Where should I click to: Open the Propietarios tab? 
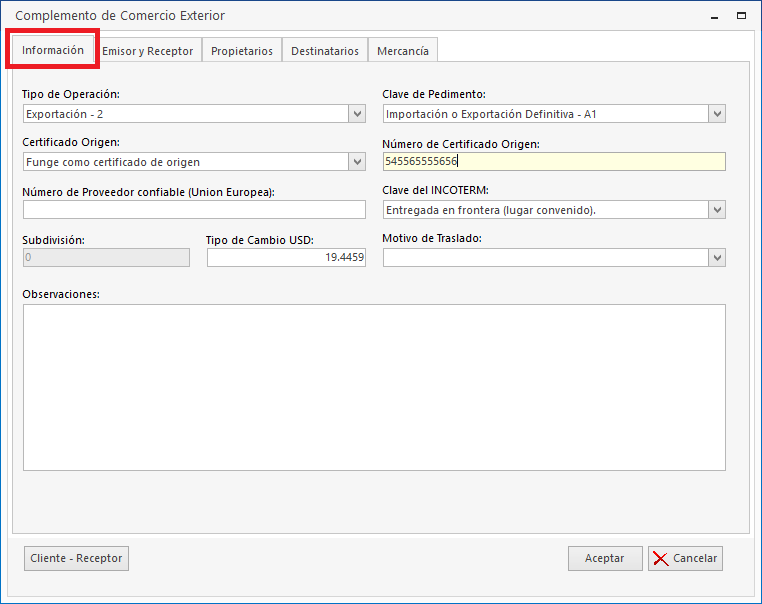coord(241,51)
